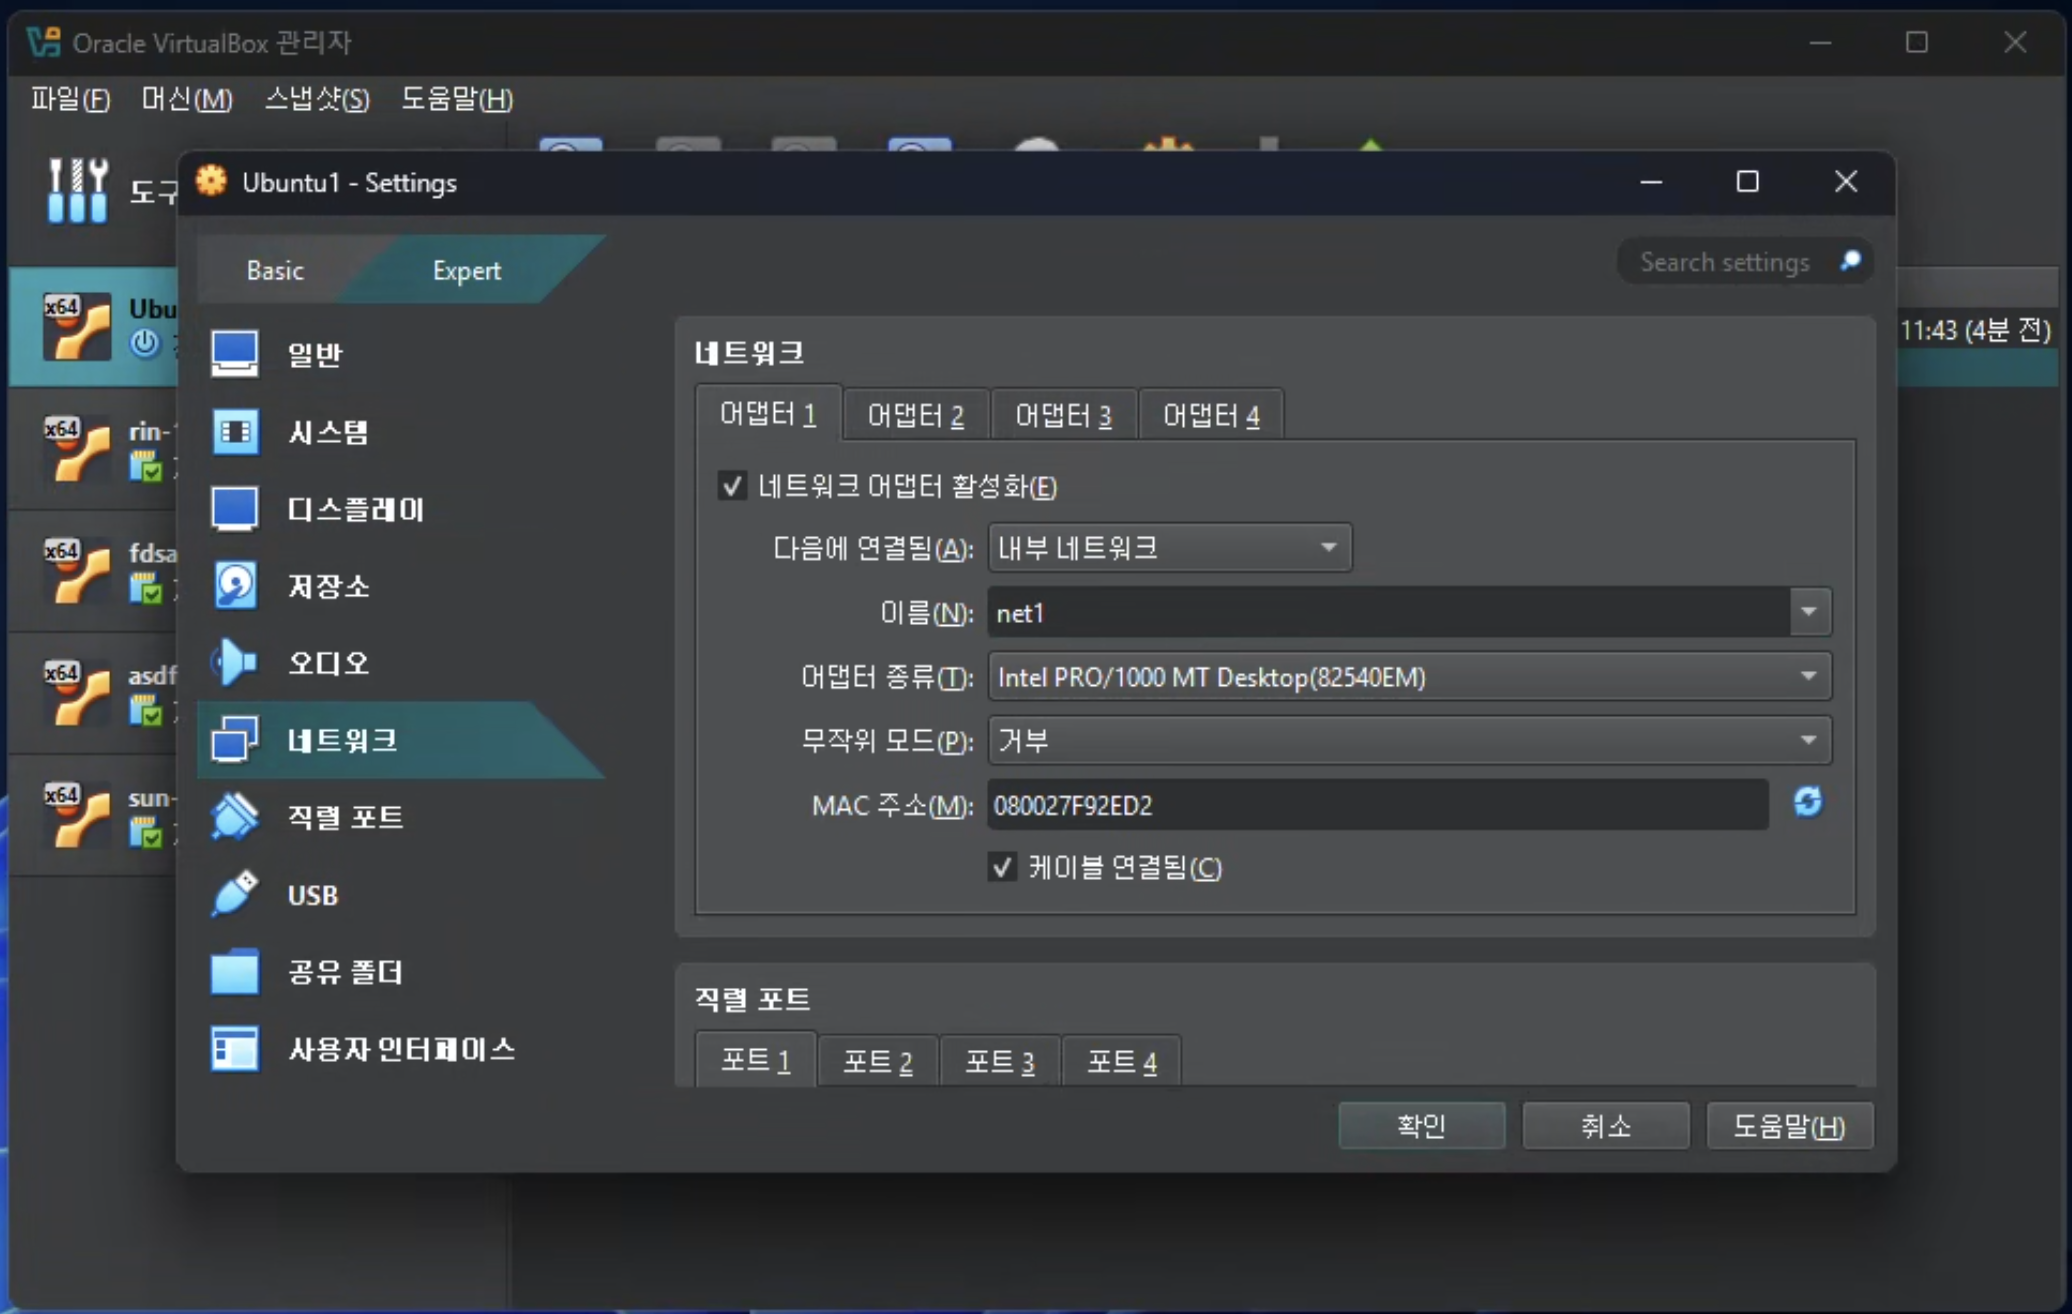Toggle 케이블 연결됨 checkbox

pyautogui.click(x=1002, y=866)
